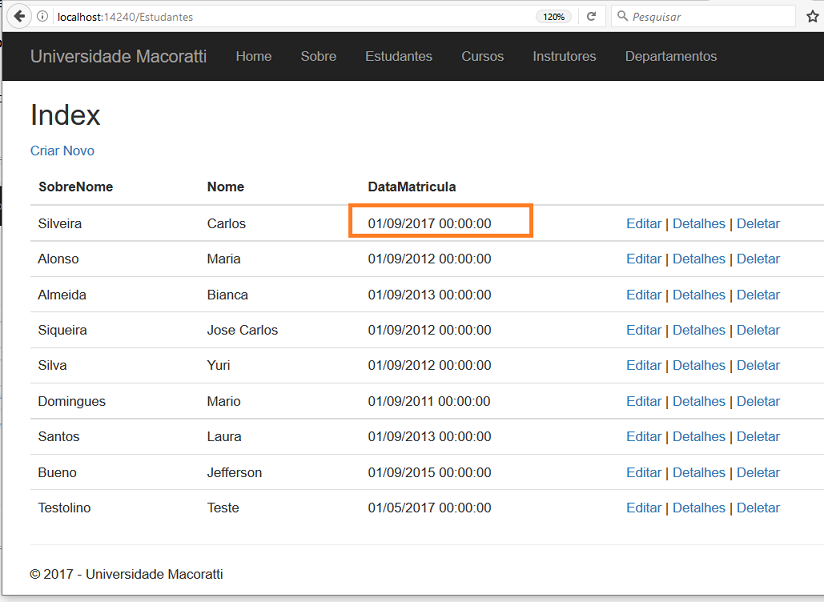Delete the Siqueira record

click(x=758, y=330)
